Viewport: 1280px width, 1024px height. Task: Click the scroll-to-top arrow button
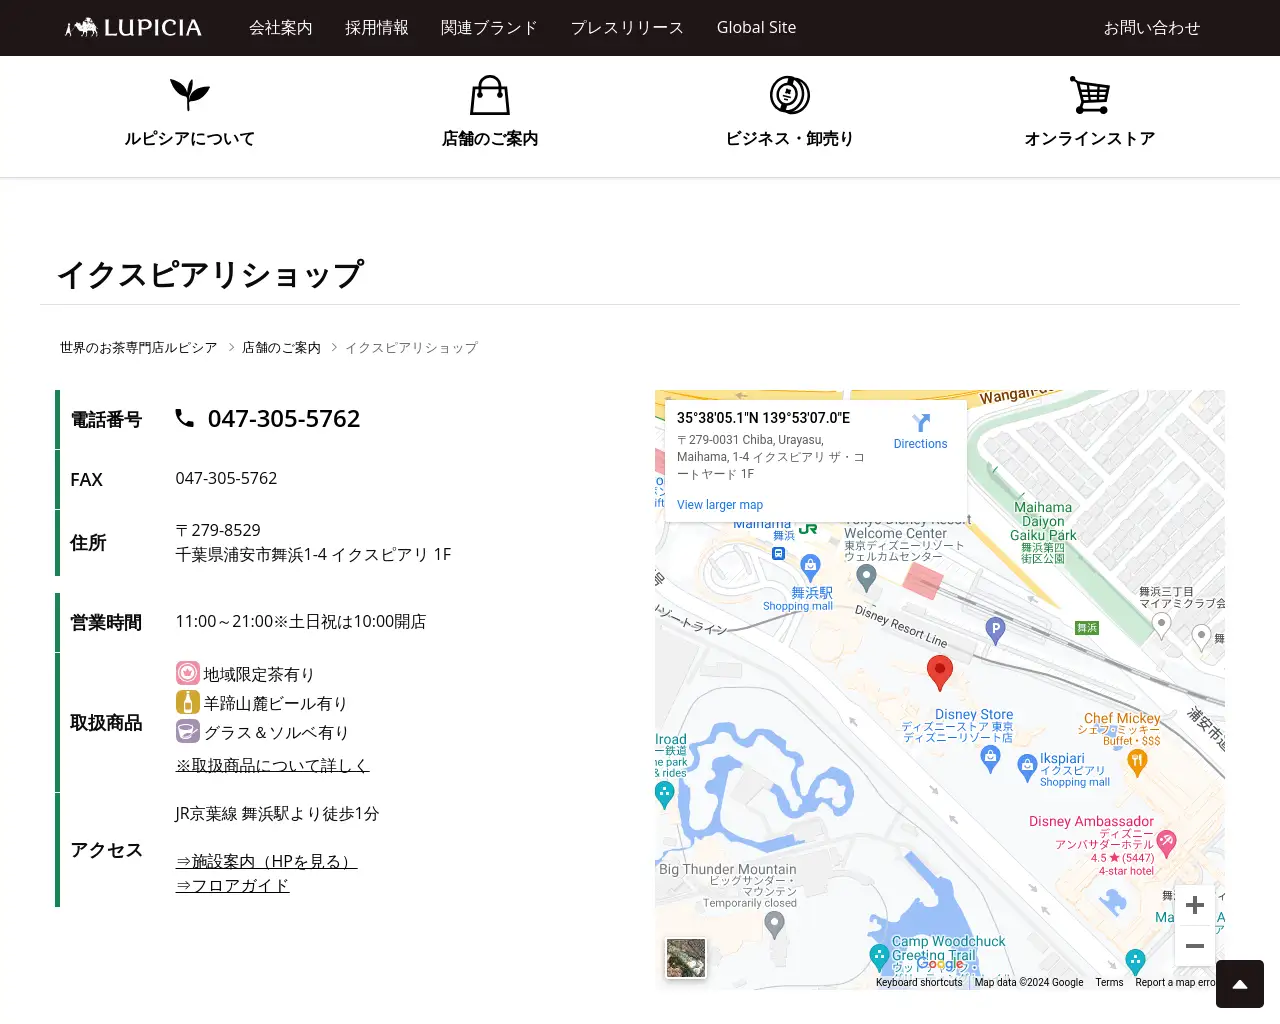coord(1240,984)
